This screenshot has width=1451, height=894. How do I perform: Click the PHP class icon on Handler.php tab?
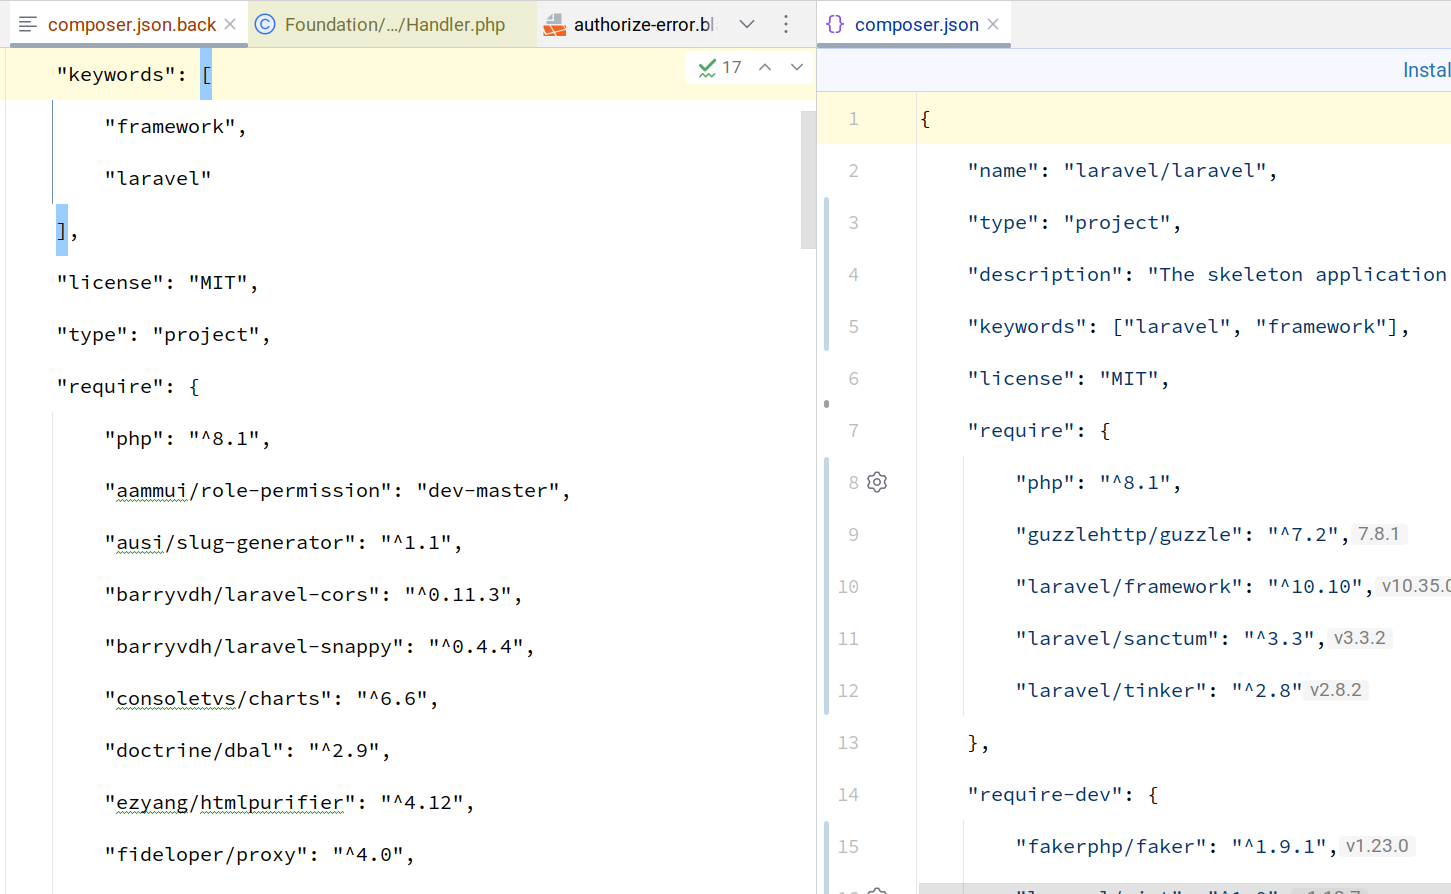(265, 24)
